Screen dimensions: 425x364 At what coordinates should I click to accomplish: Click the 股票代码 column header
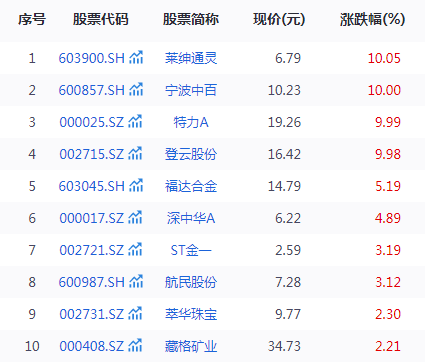click(101, 19)
